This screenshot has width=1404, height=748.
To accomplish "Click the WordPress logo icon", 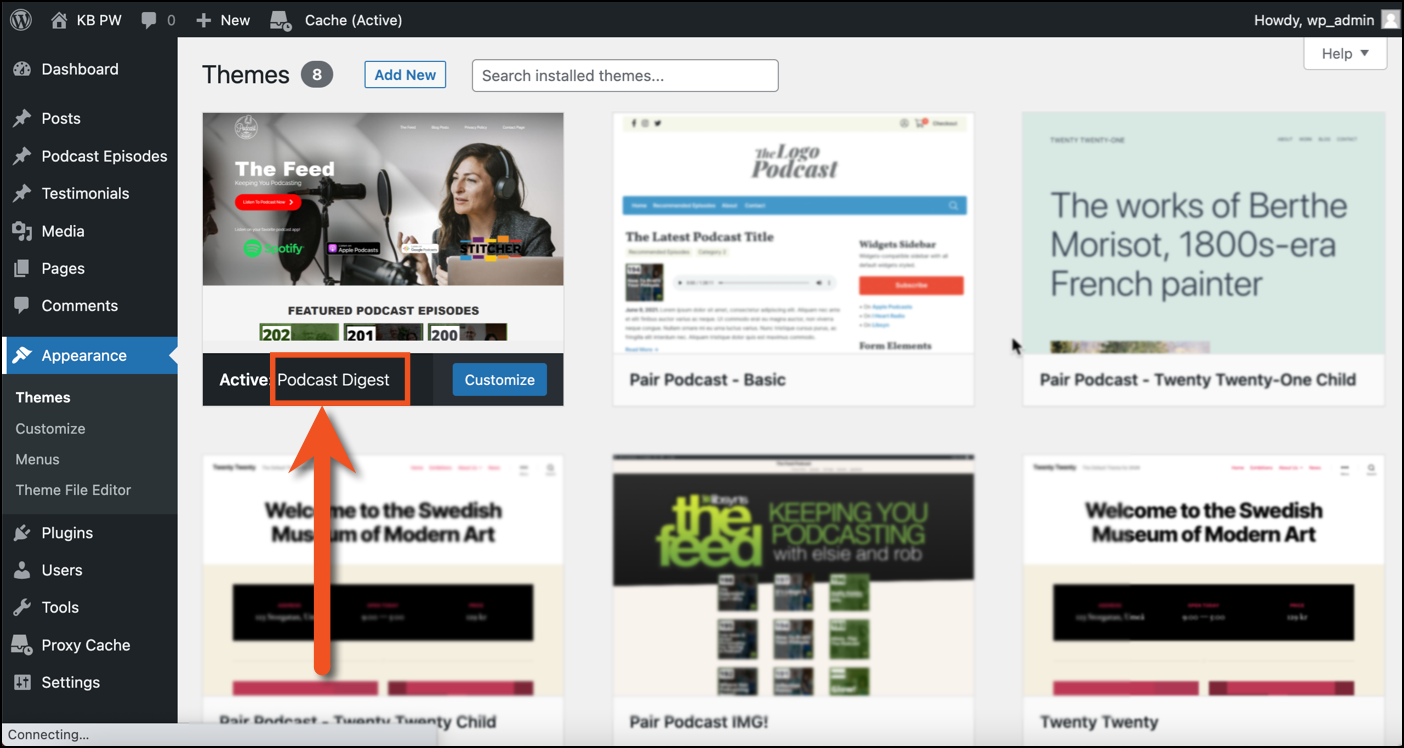I will (21, 20).
